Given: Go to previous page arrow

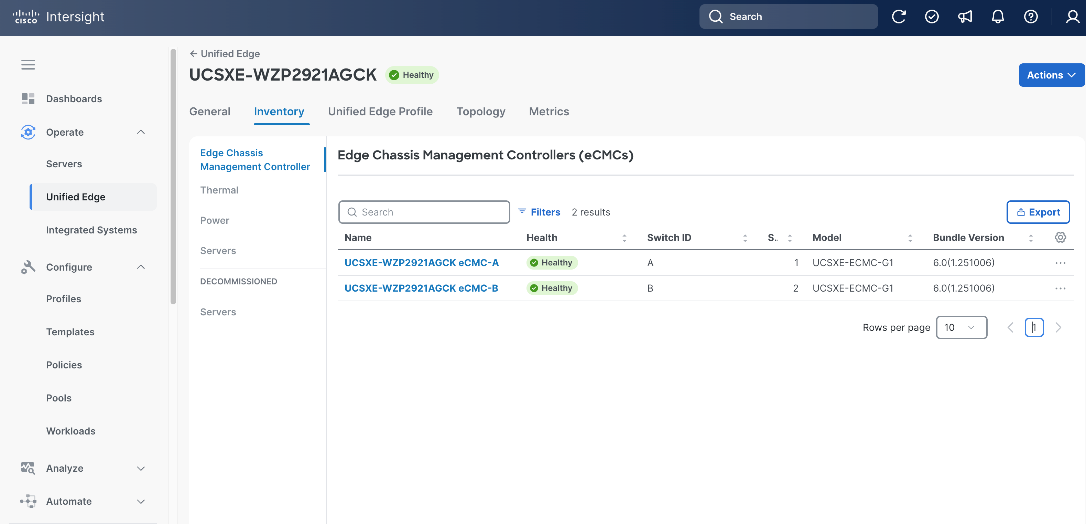Looking at the screenshot, I should pyautogui.click(x=1011, y=327).
